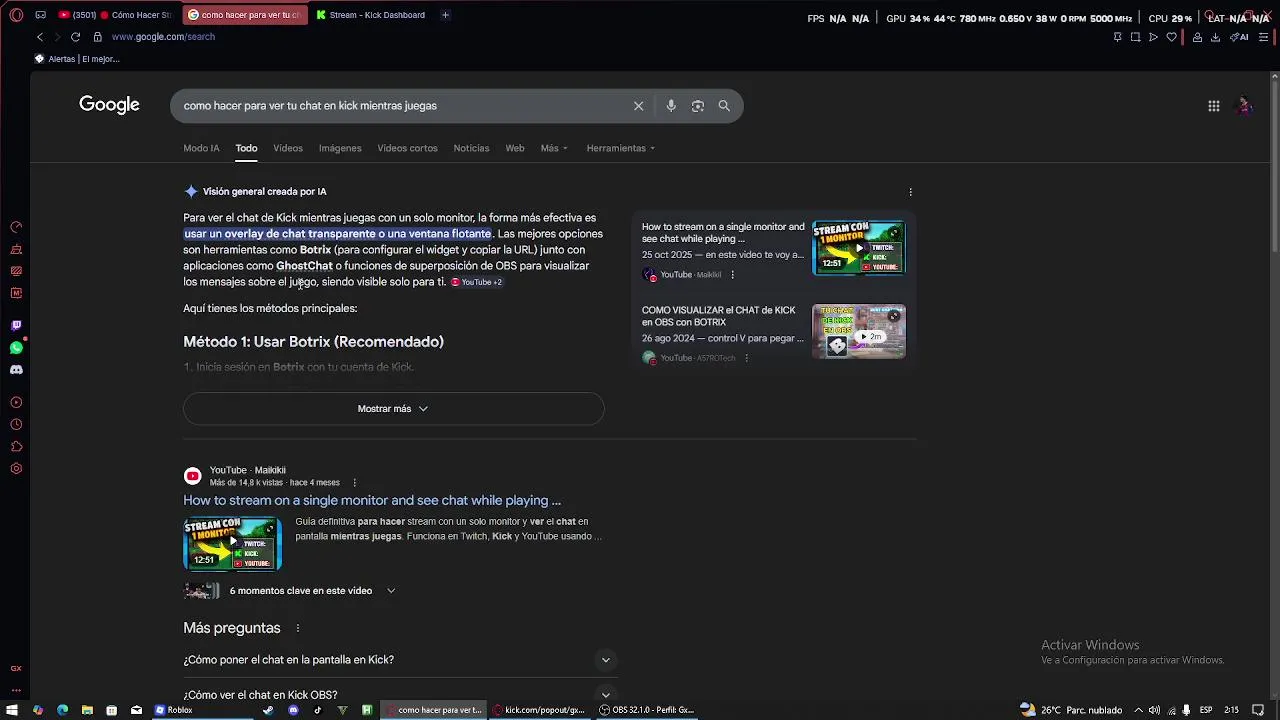The width and height of the screenshot is (1280, 720).
Task: Open the three-dot menu next to Más preguntas
Action: [x=297, y=628]
